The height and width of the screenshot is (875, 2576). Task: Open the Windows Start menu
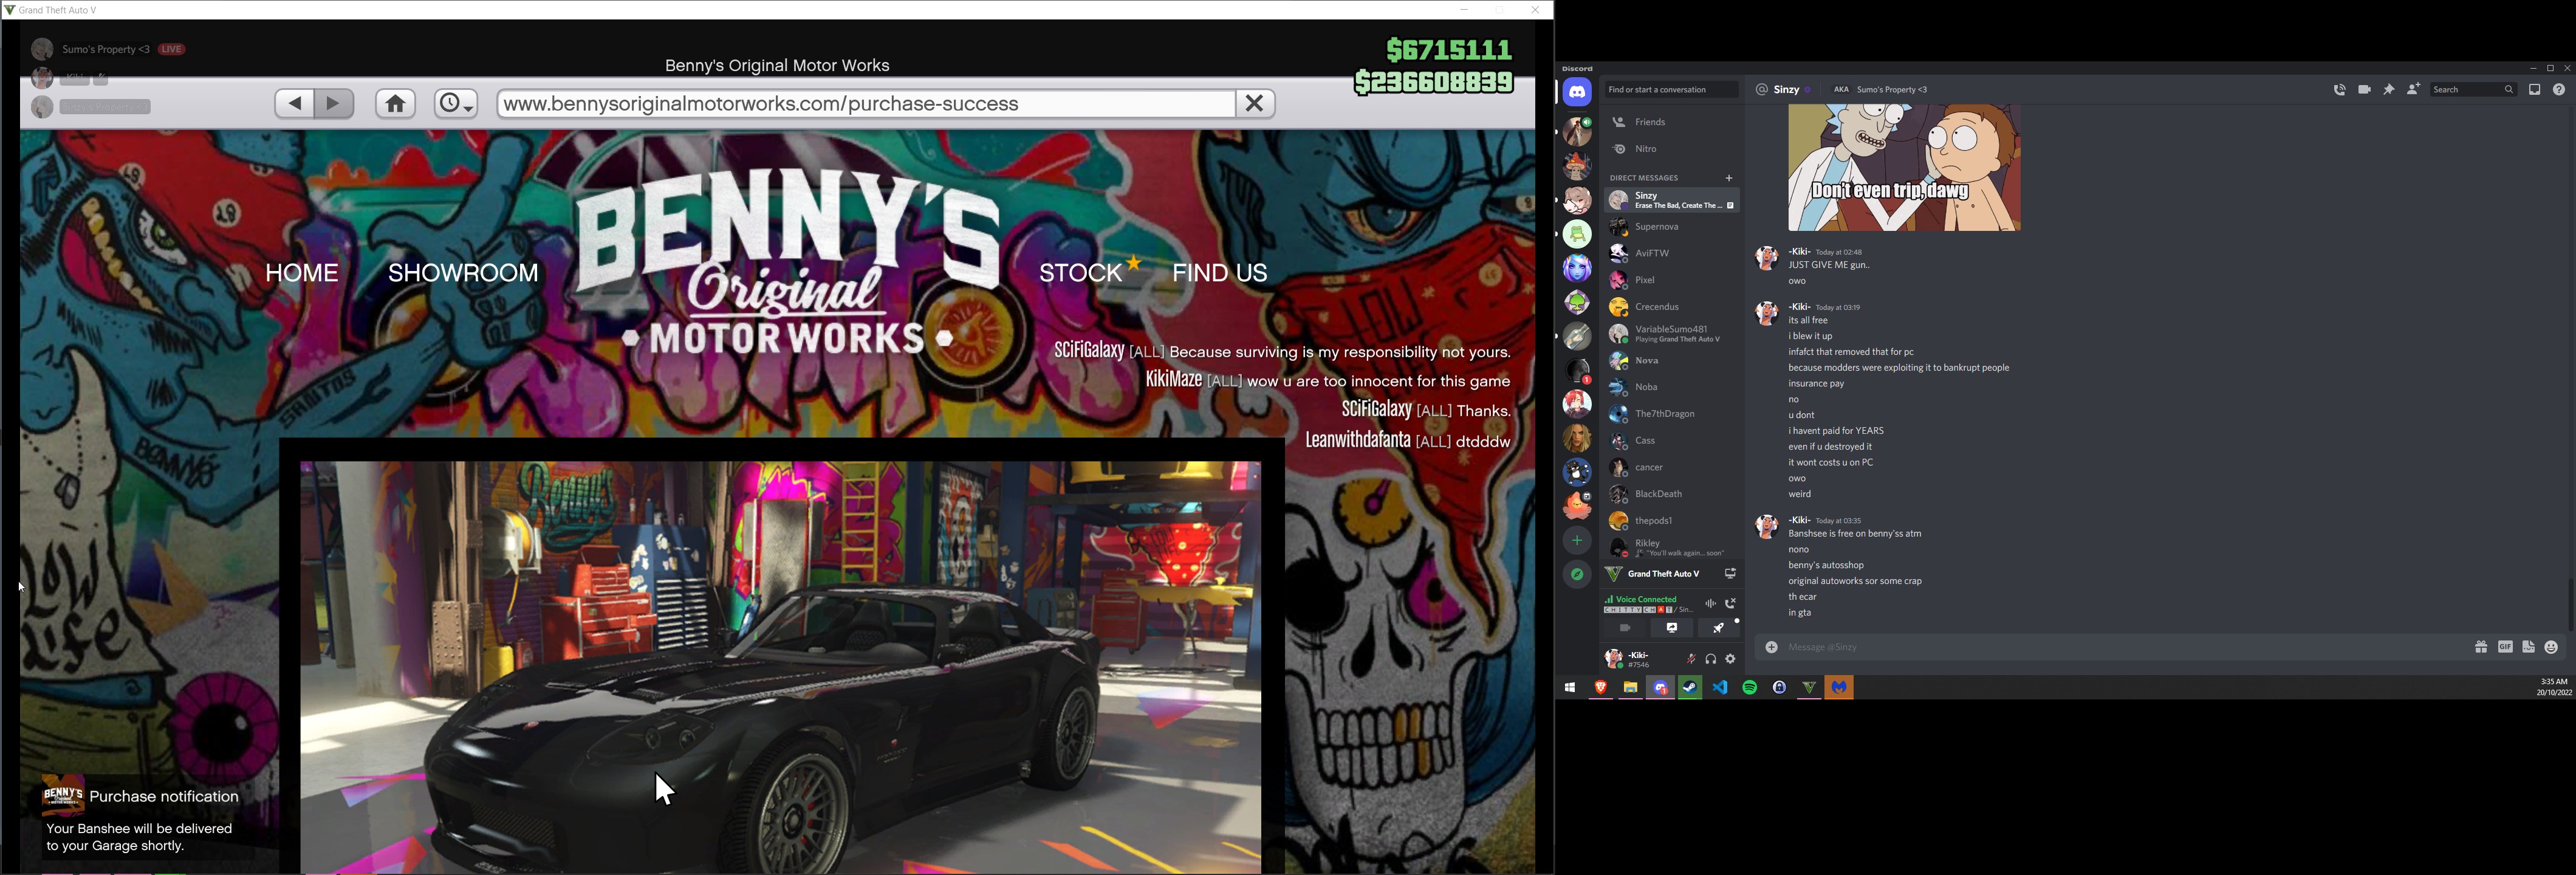tap(1570, 688)
